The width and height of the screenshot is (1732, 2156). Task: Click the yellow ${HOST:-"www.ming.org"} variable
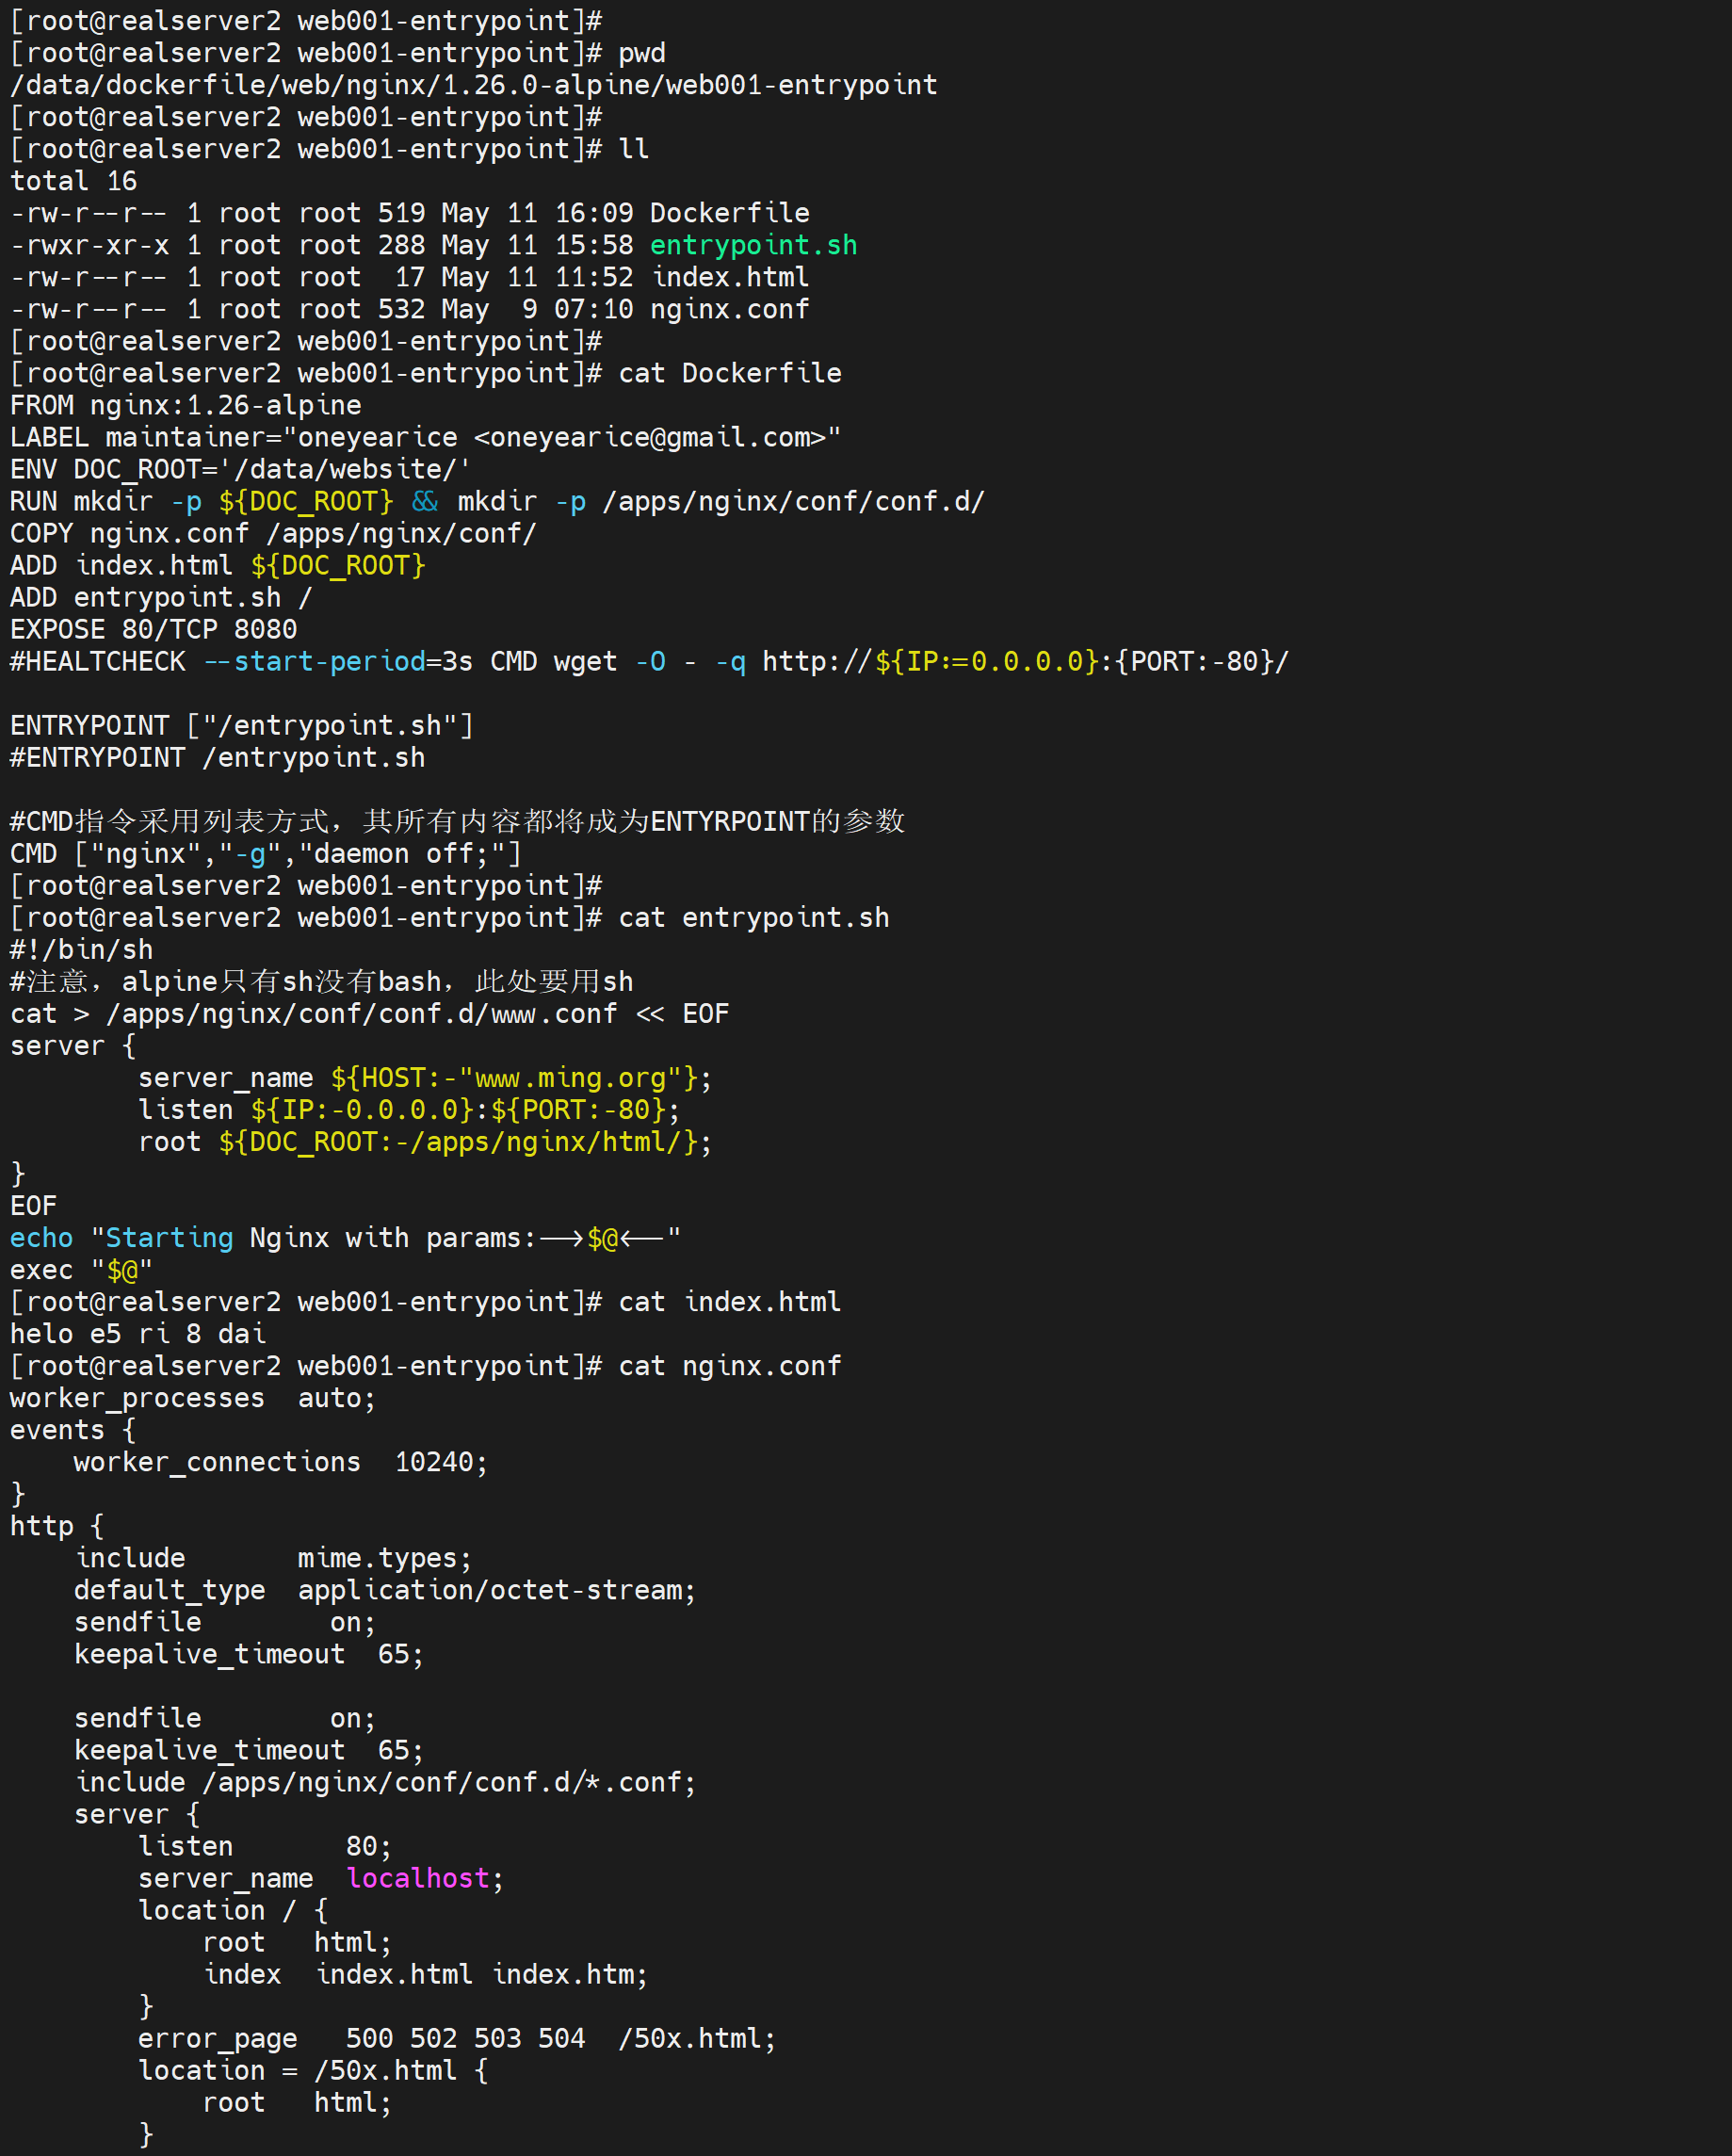pos(520,1077)
